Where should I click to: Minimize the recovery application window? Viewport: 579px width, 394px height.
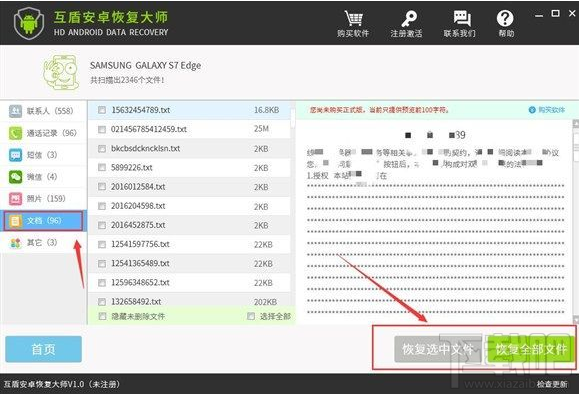pyautogui.click(x=539, y=15)
